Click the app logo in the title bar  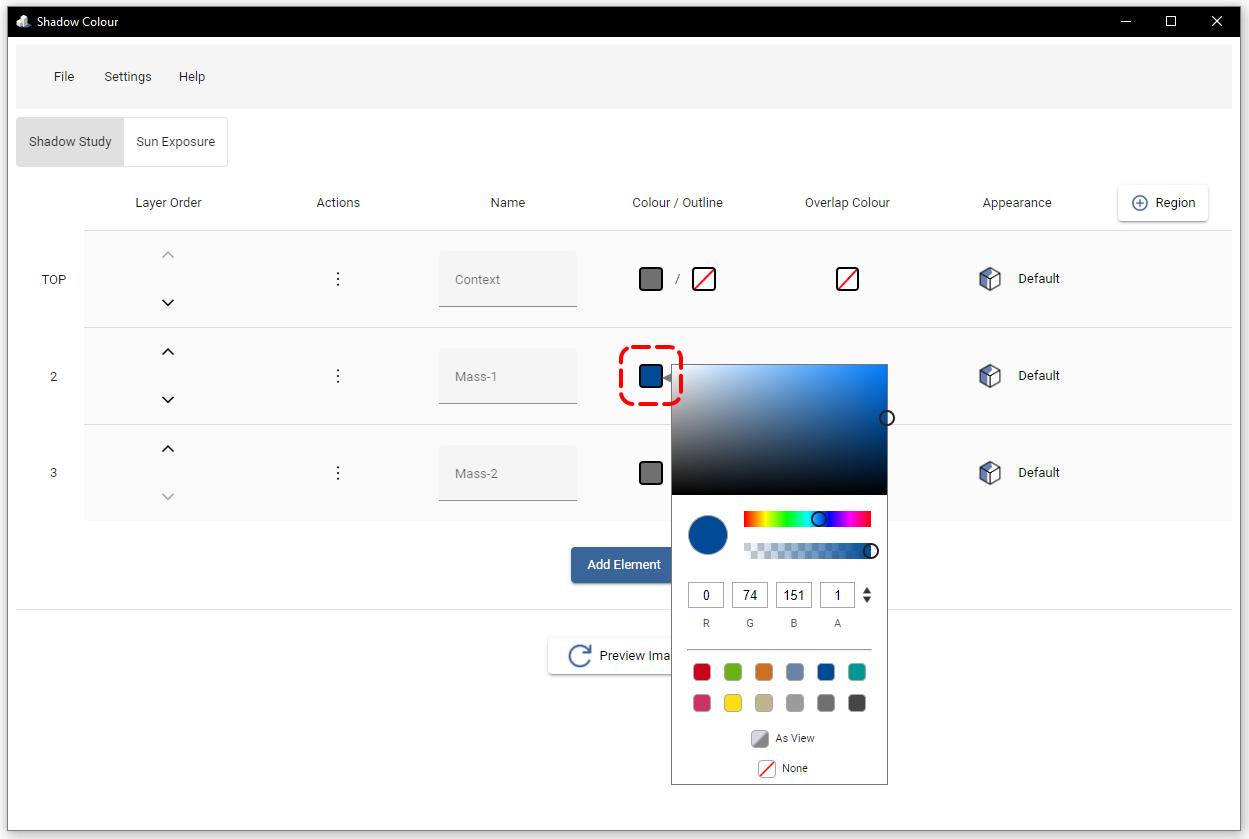pyautogui.click(x=22, y=20)
